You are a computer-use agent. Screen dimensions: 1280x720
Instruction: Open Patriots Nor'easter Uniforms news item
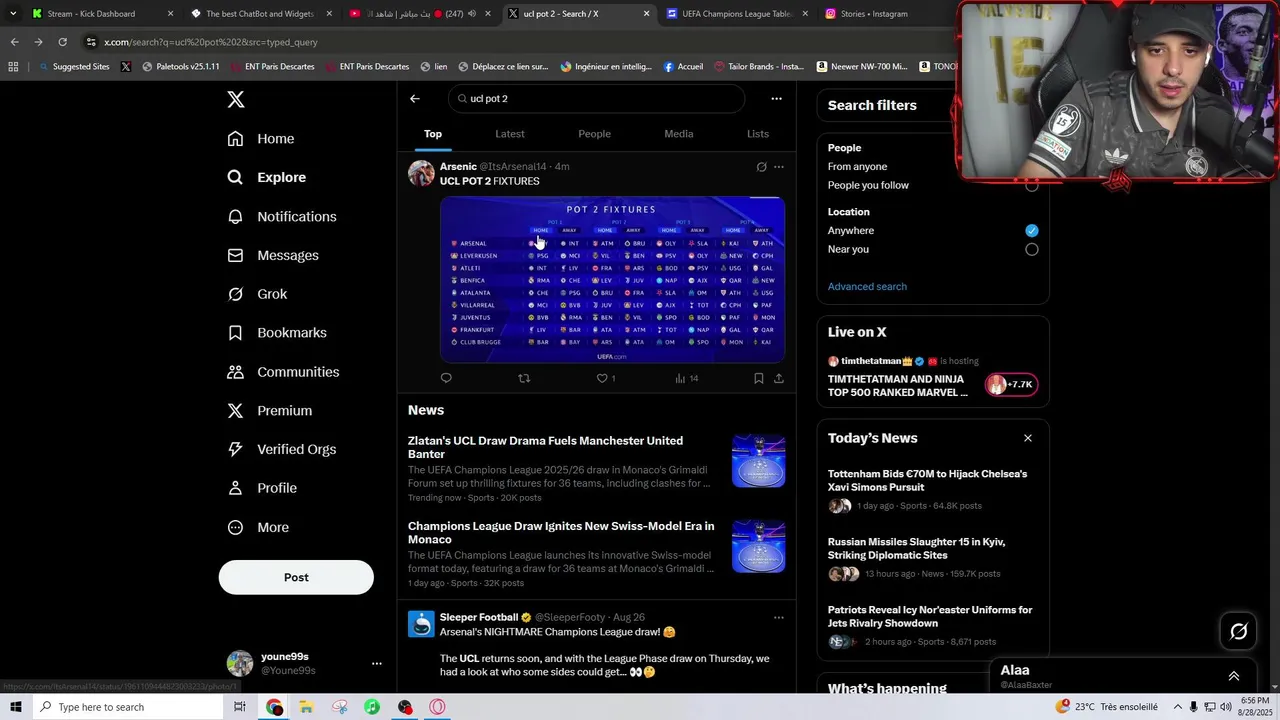click(x=933, y=627)
